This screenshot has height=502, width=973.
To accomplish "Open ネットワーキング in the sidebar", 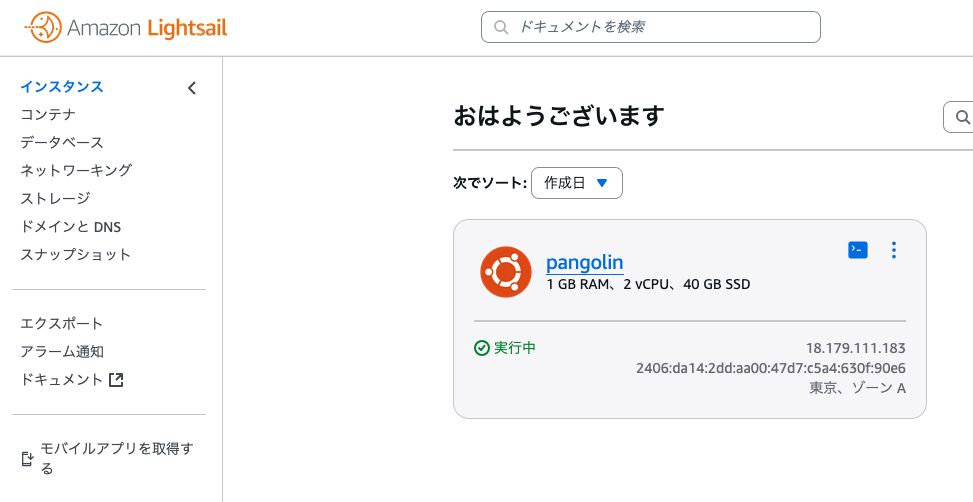I will coord(76,171).
